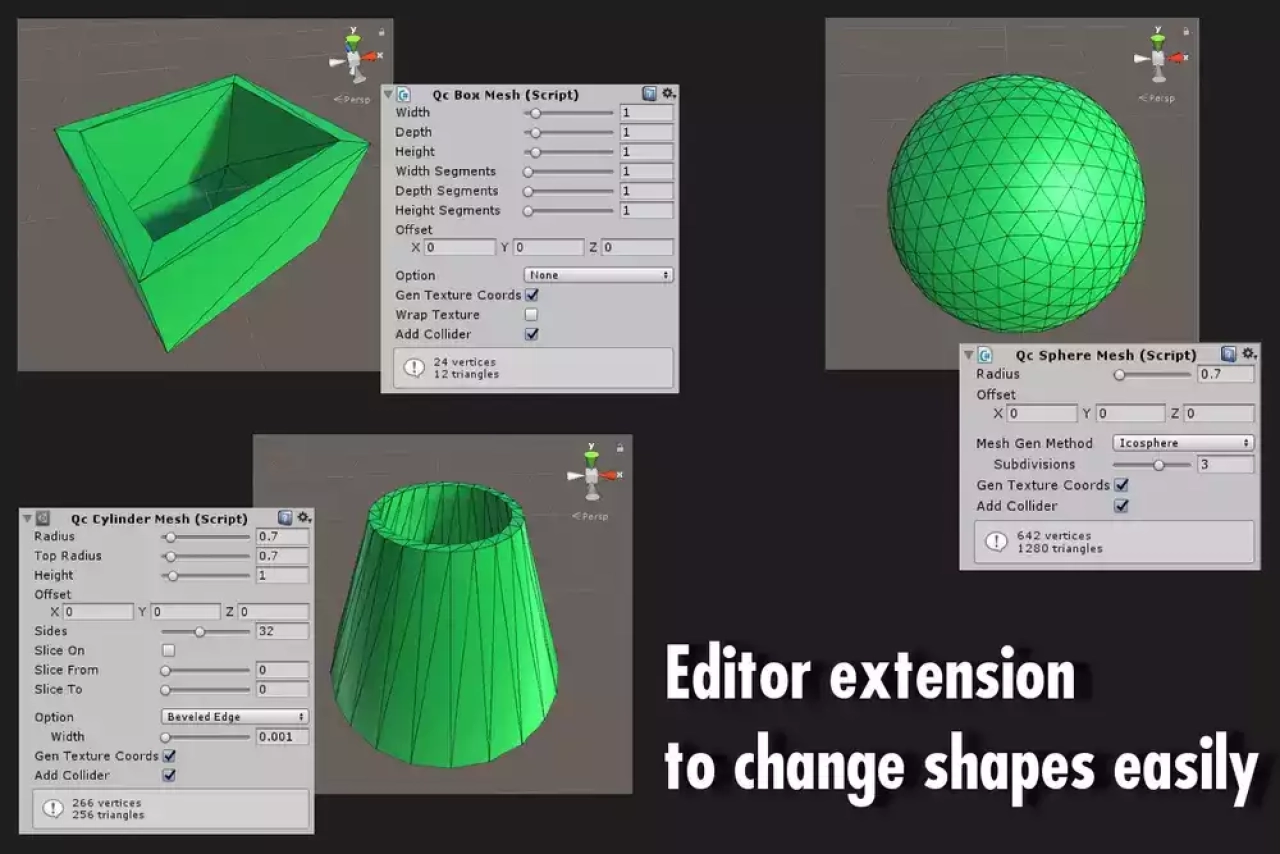Open gear settings menu in Qc Cylinder Mesh header
Image resolution: width=1280 pixels, height=854 pixels.
coord(304,518)
